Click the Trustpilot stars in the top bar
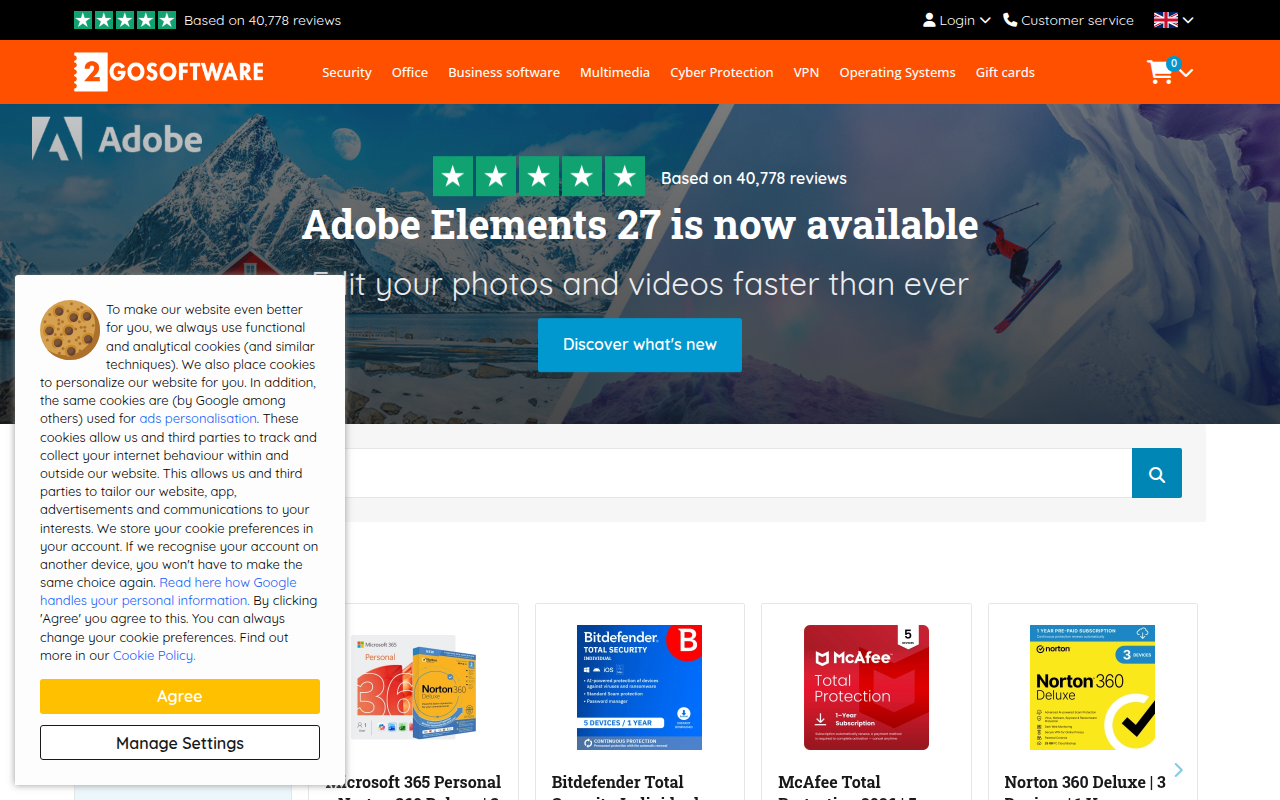The width and height of the screenshot is (1280, 800). [x=125, y=20]
